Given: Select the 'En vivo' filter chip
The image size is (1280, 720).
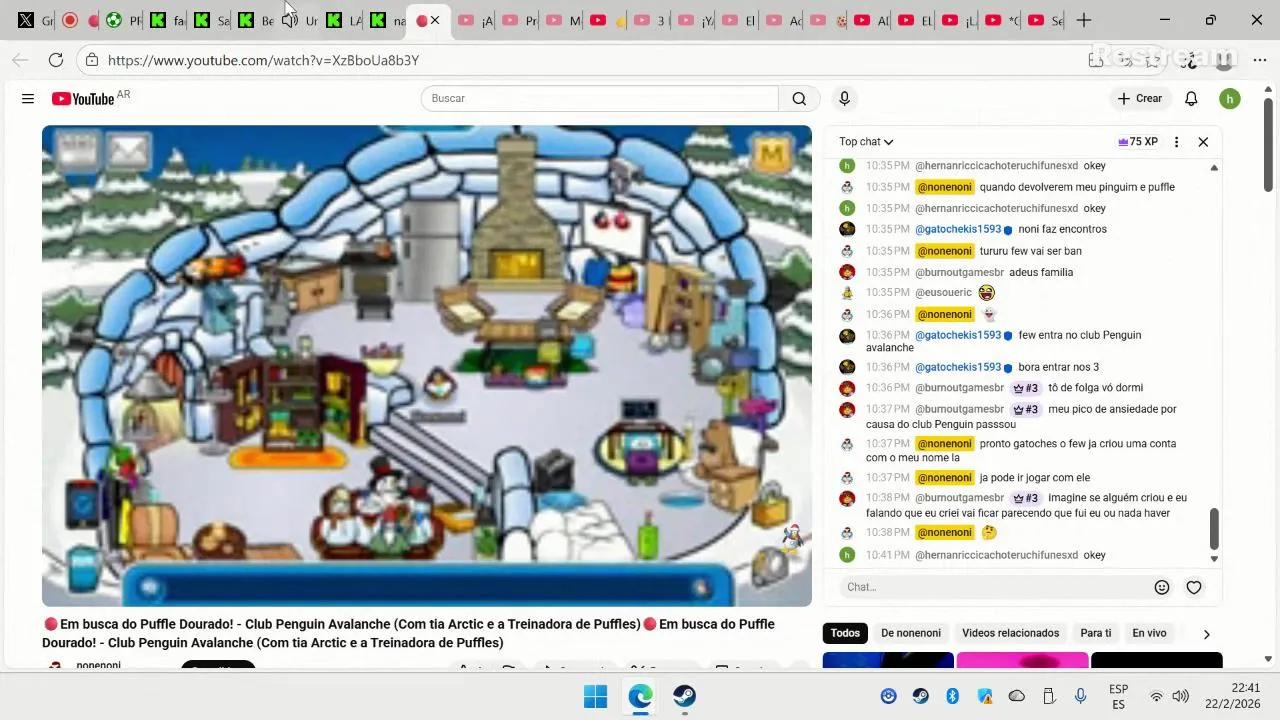Looking at the screenshot, I should click(1149, 633).
